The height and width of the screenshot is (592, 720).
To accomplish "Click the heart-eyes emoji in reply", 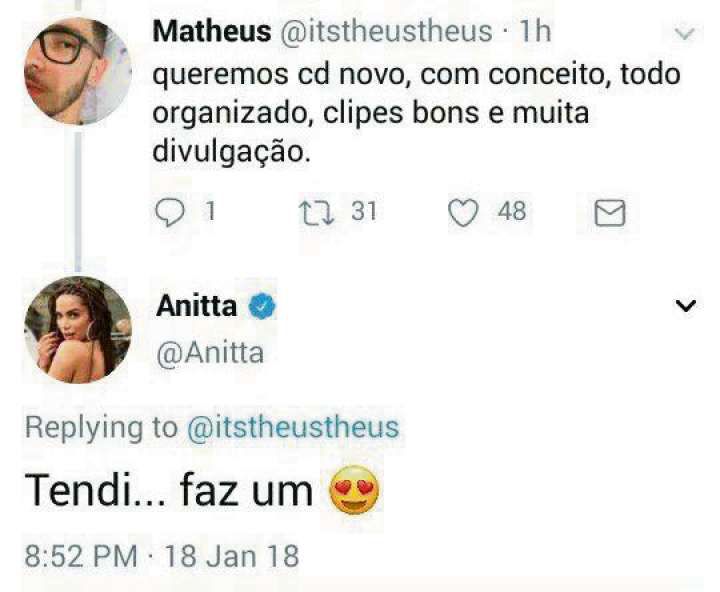I will pyautogui.click(x=354, y=490).
